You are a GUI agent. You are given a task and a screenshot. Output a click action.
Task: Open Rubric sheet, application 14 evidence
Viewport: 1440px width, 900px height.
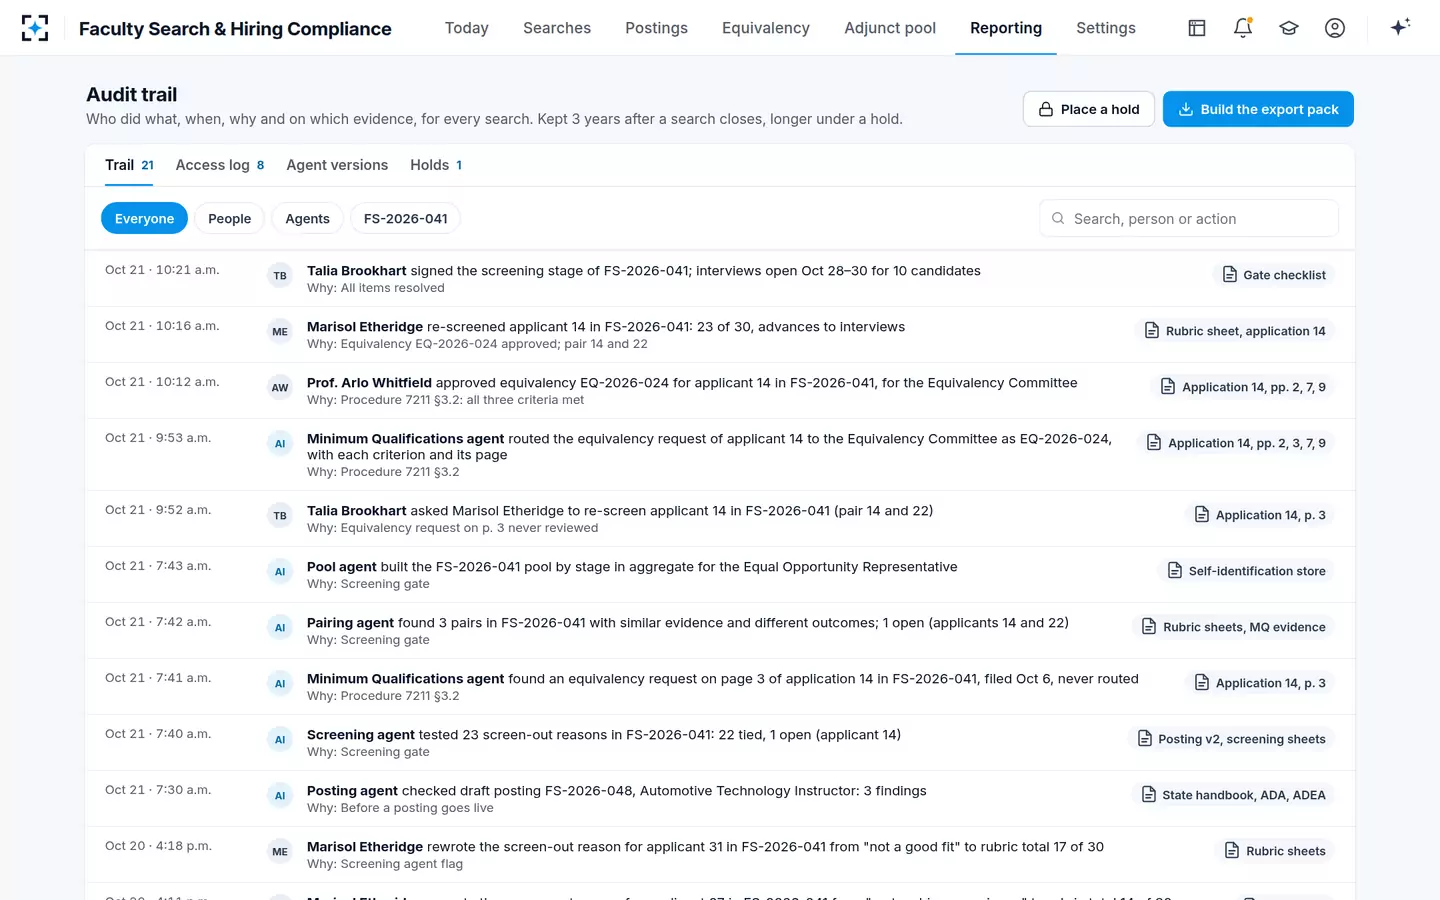(x=1235, y=331)
